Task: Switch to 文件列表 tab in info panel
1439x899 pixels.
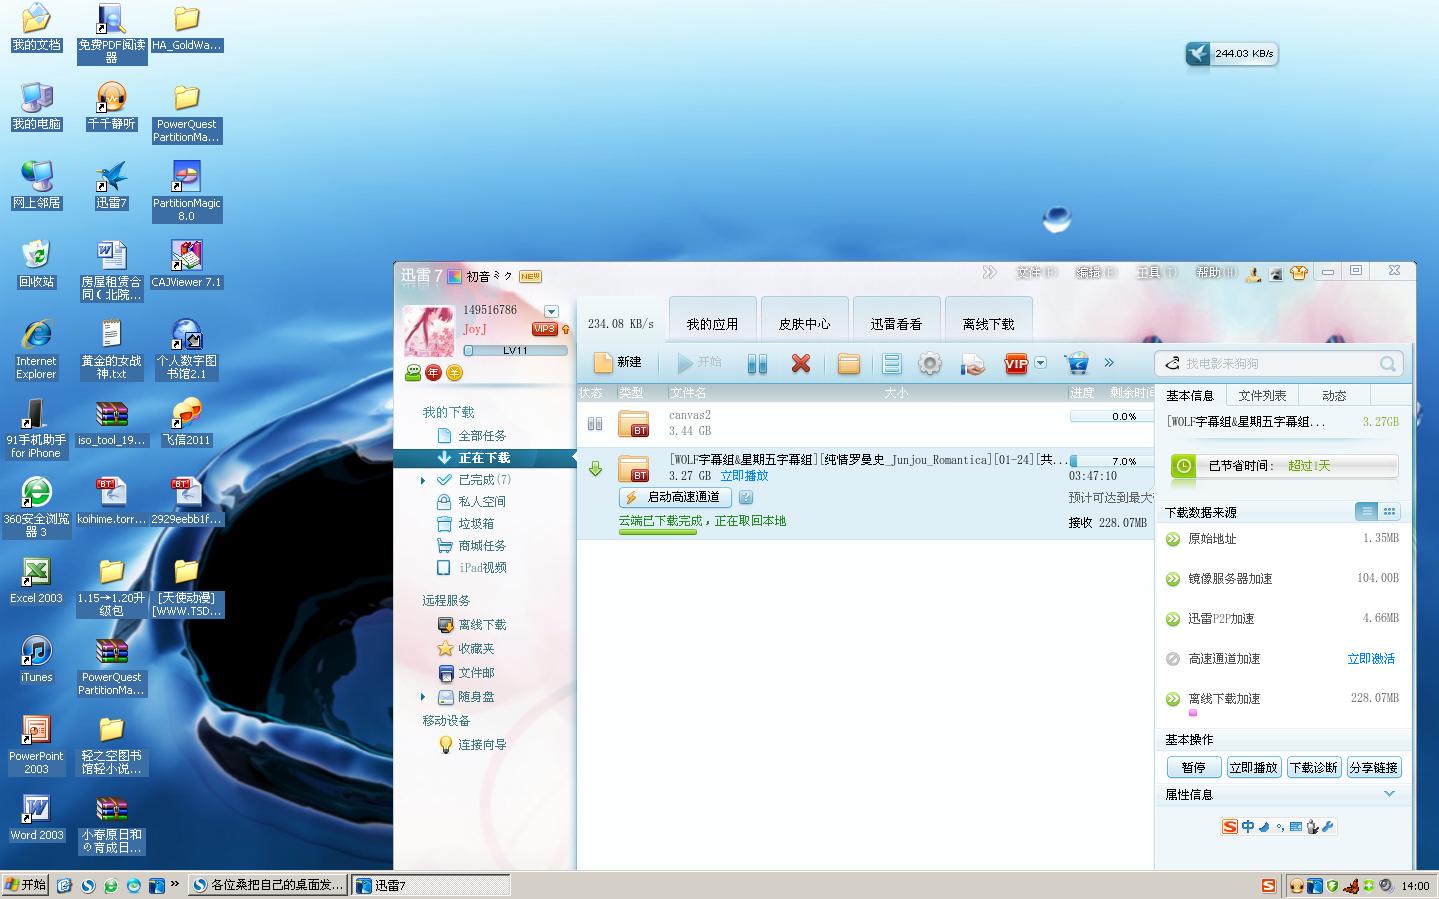Action: [x=1262, y=396]
